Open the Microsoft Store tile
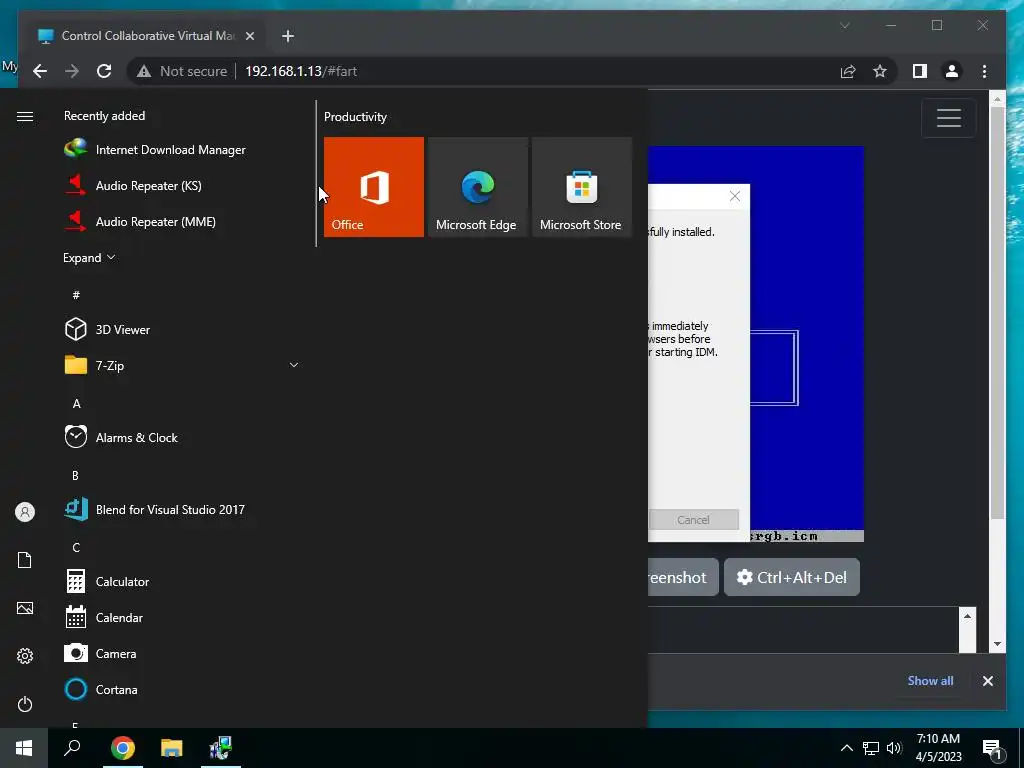This screenshot has width=1024, height=768. pyautogui.click(x=582, y=187)
